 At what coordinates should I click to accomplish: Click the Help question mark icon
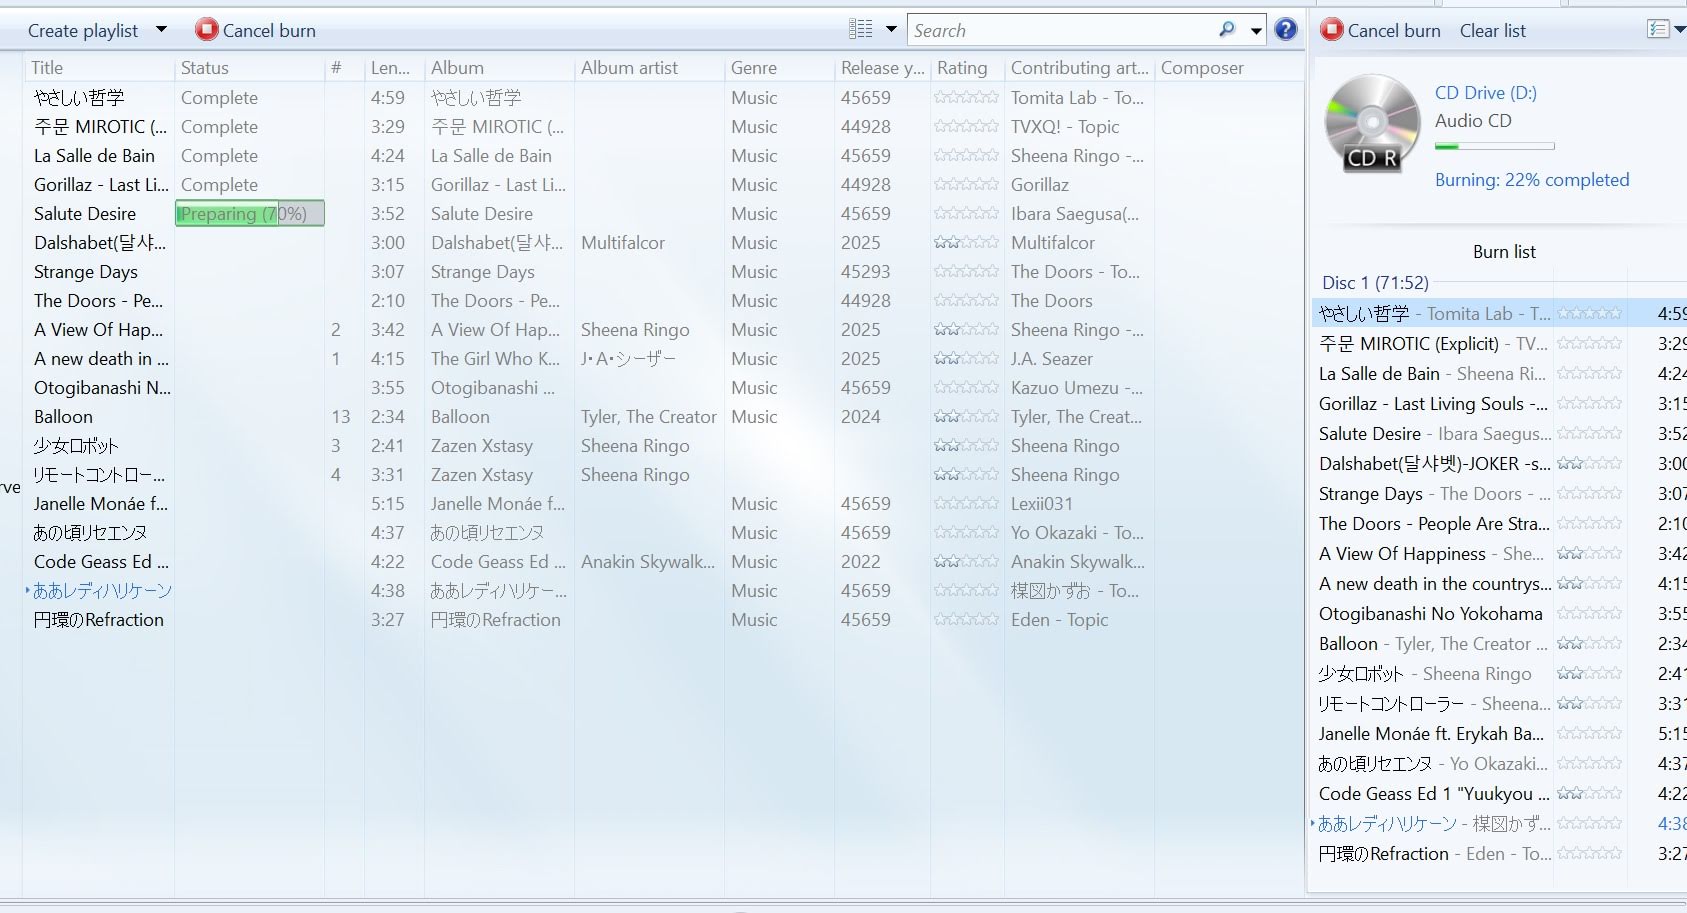click(x=1286, y=30)
